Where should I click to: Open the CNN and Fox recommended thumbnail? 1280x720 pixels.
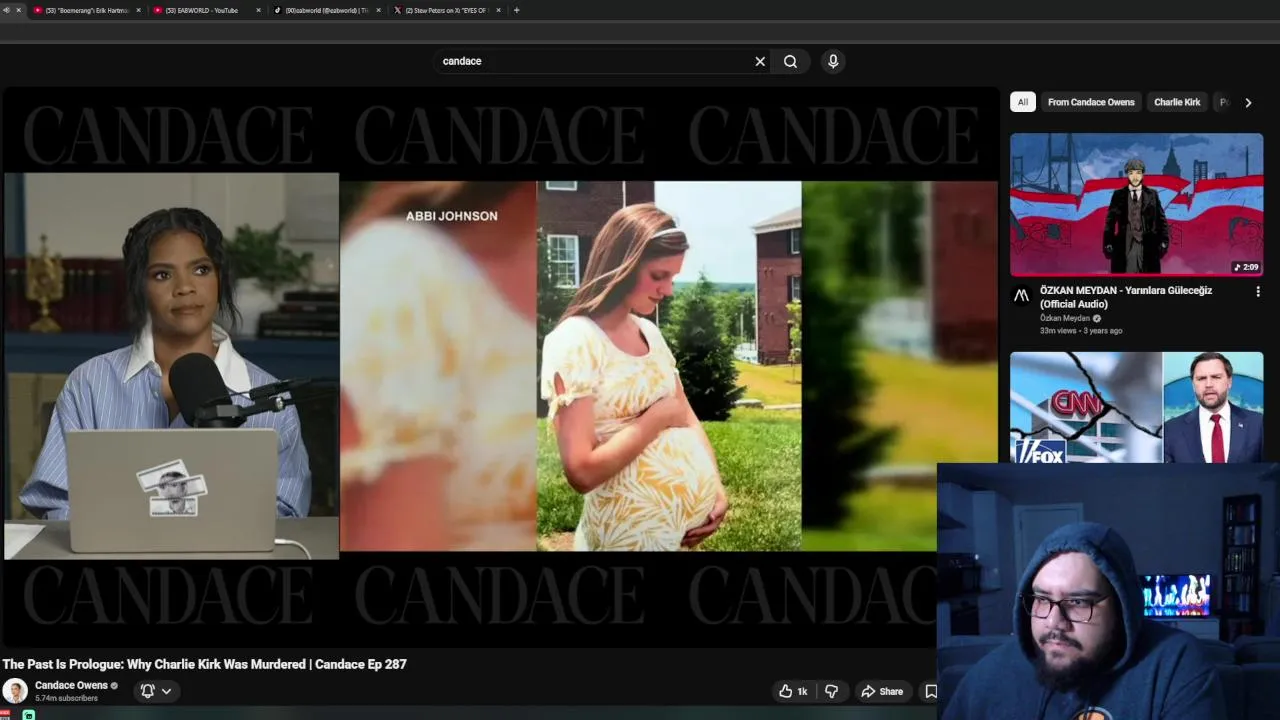(x=1136, y=407)
